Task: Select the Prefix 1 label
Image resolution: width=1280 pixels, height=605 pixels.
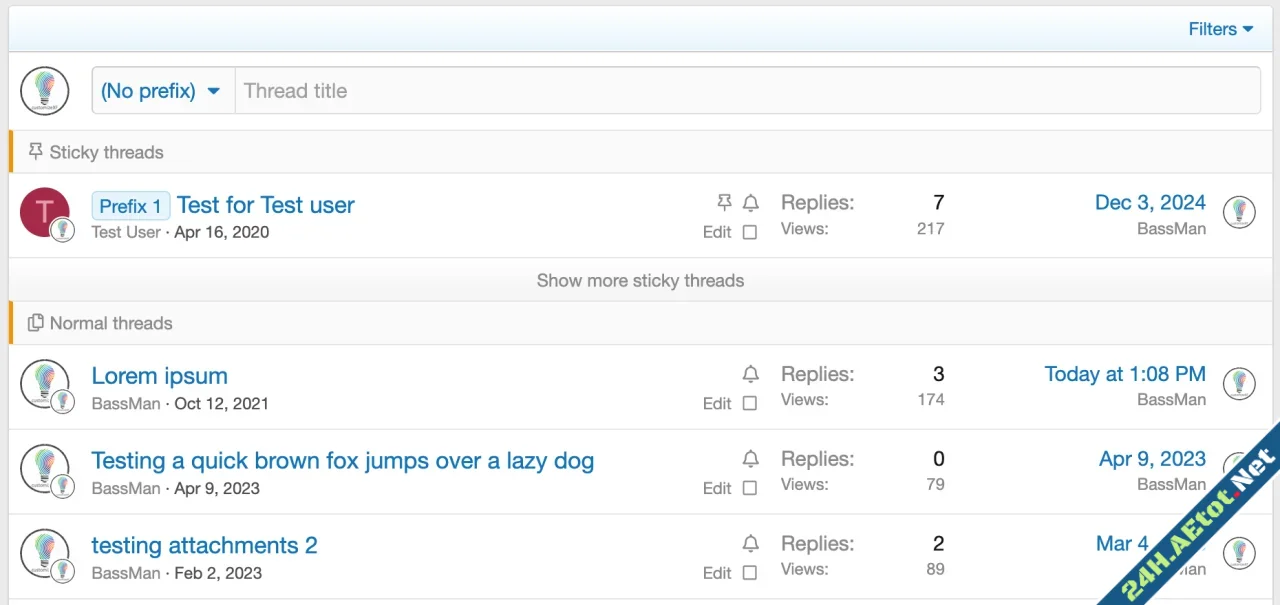Action: tap(130, 205)
